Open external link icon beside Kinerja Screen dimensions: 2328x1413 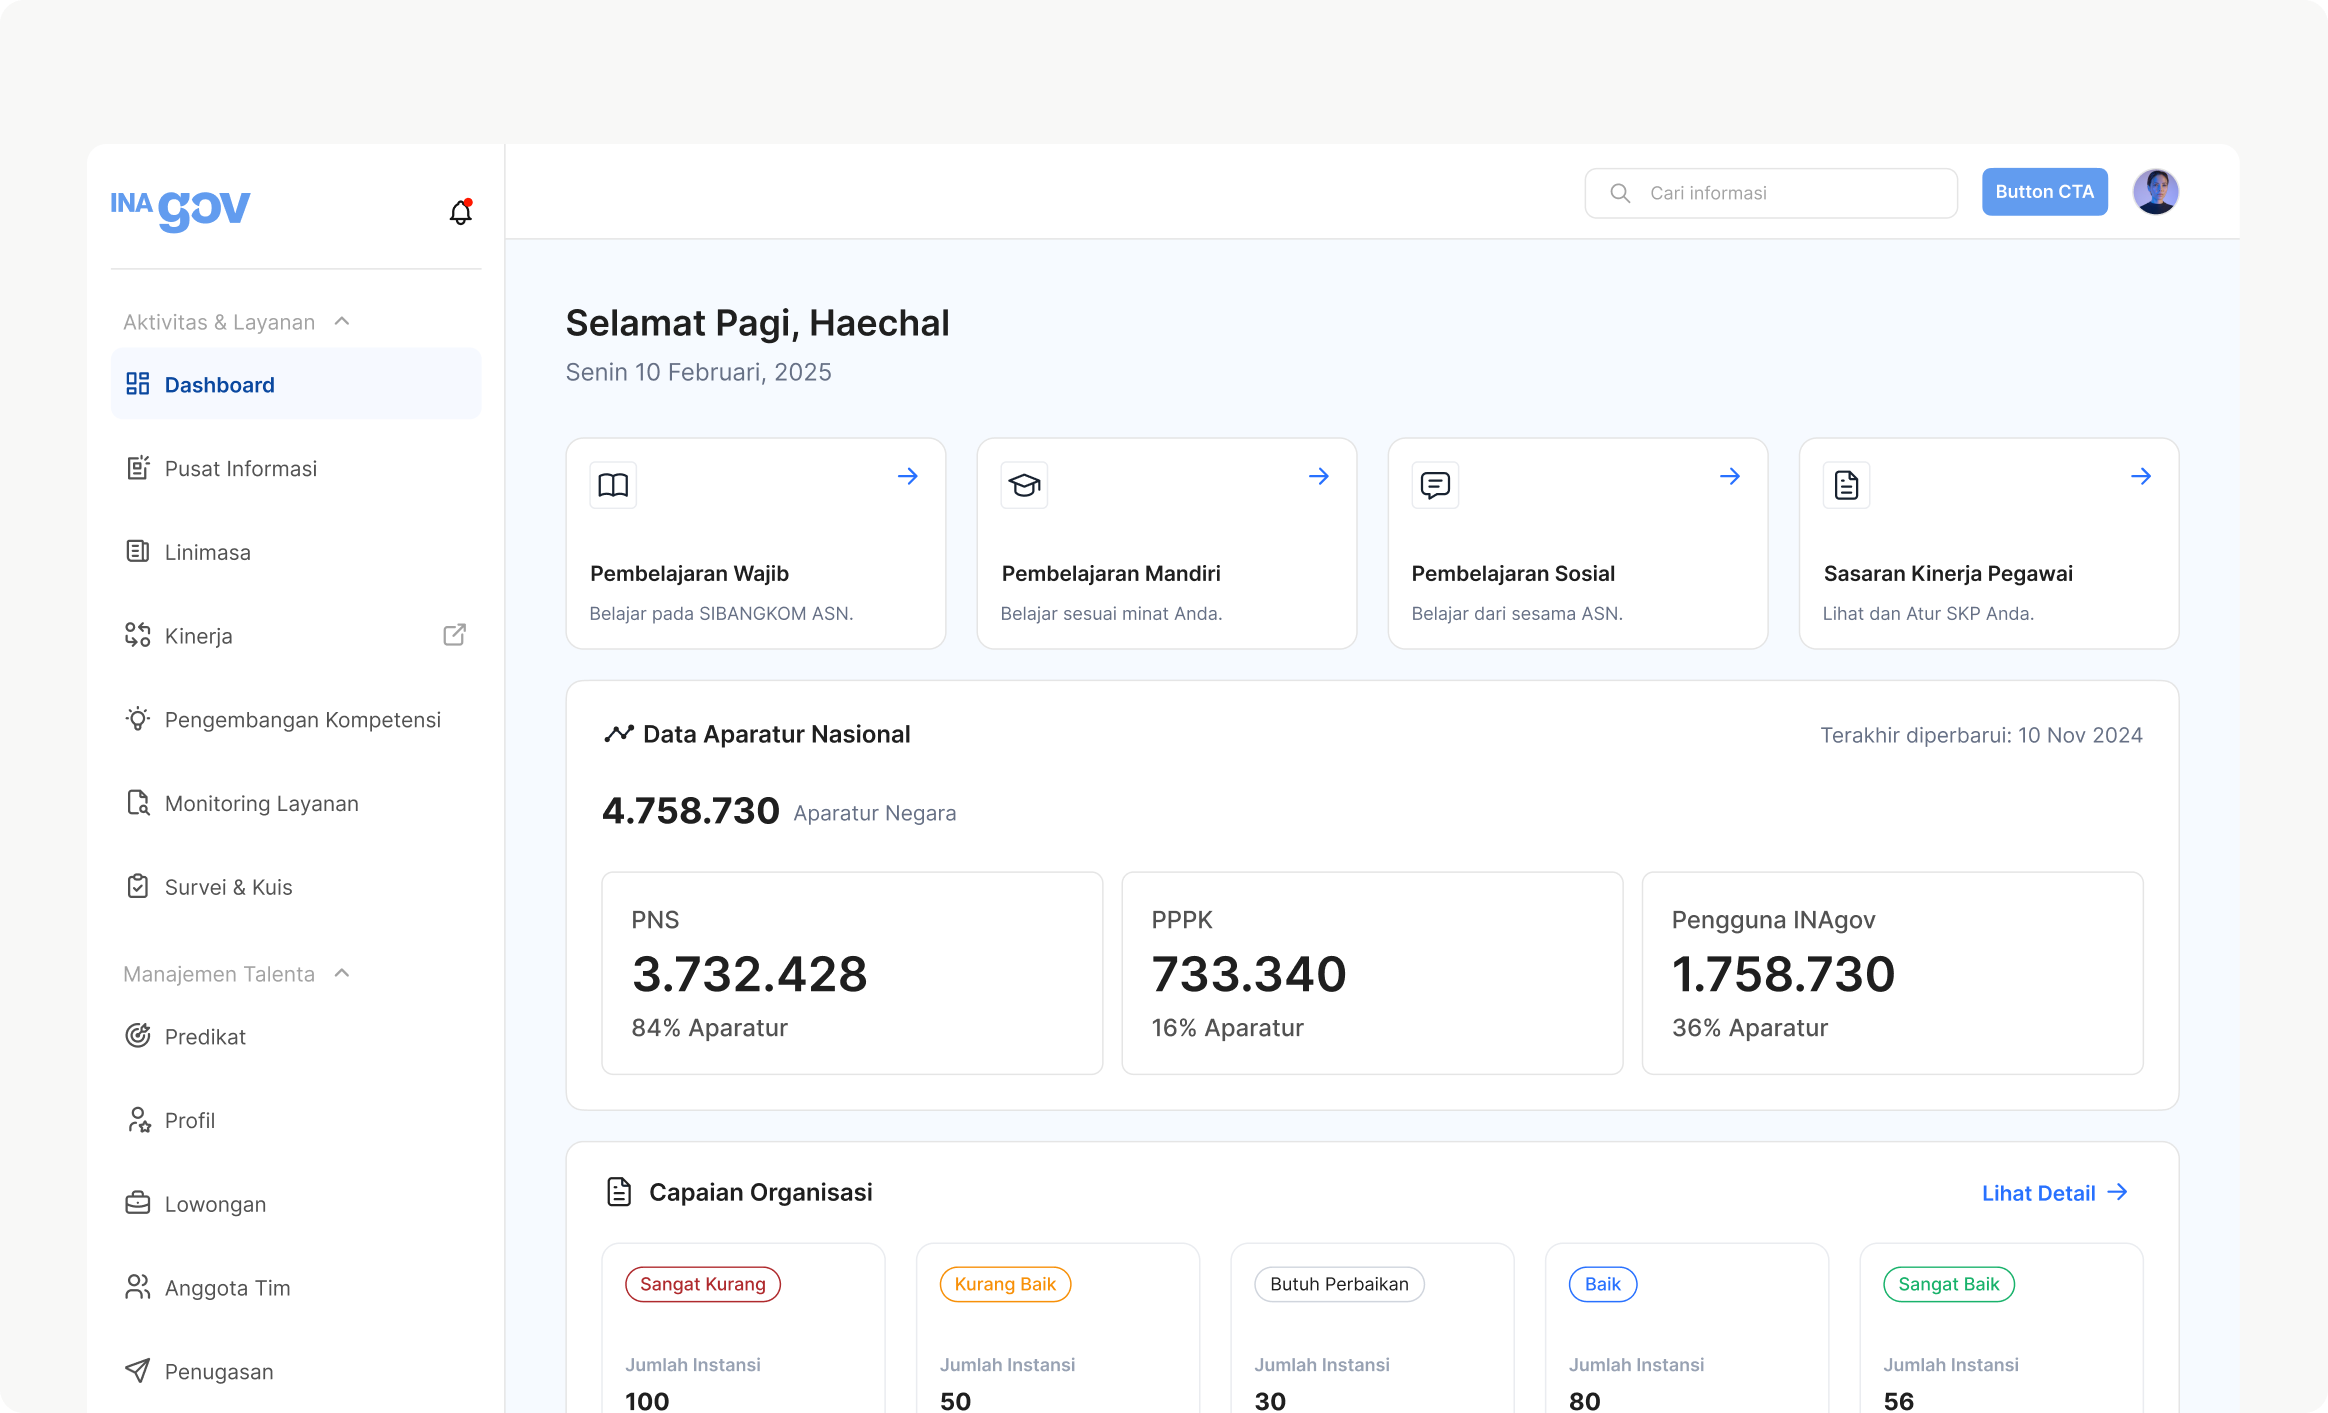point(454,635)
